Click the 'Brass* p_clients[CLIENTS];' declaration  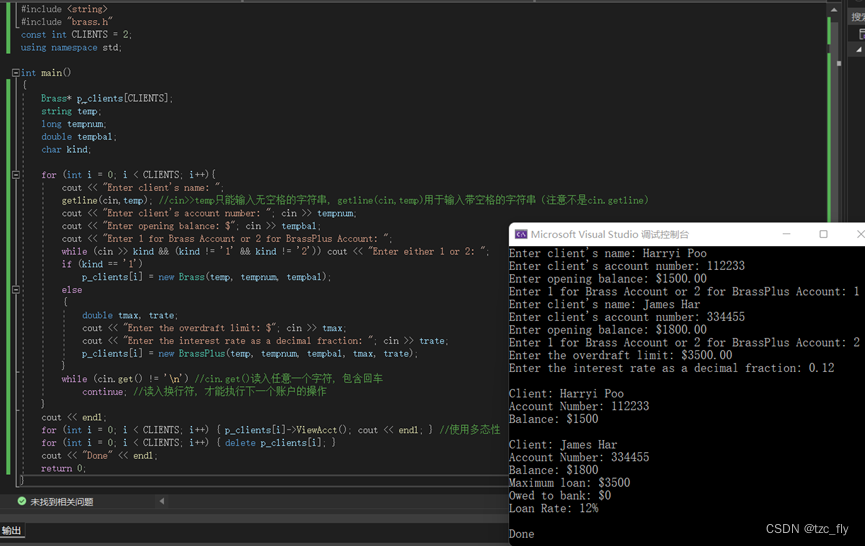(x=107, y=99)
